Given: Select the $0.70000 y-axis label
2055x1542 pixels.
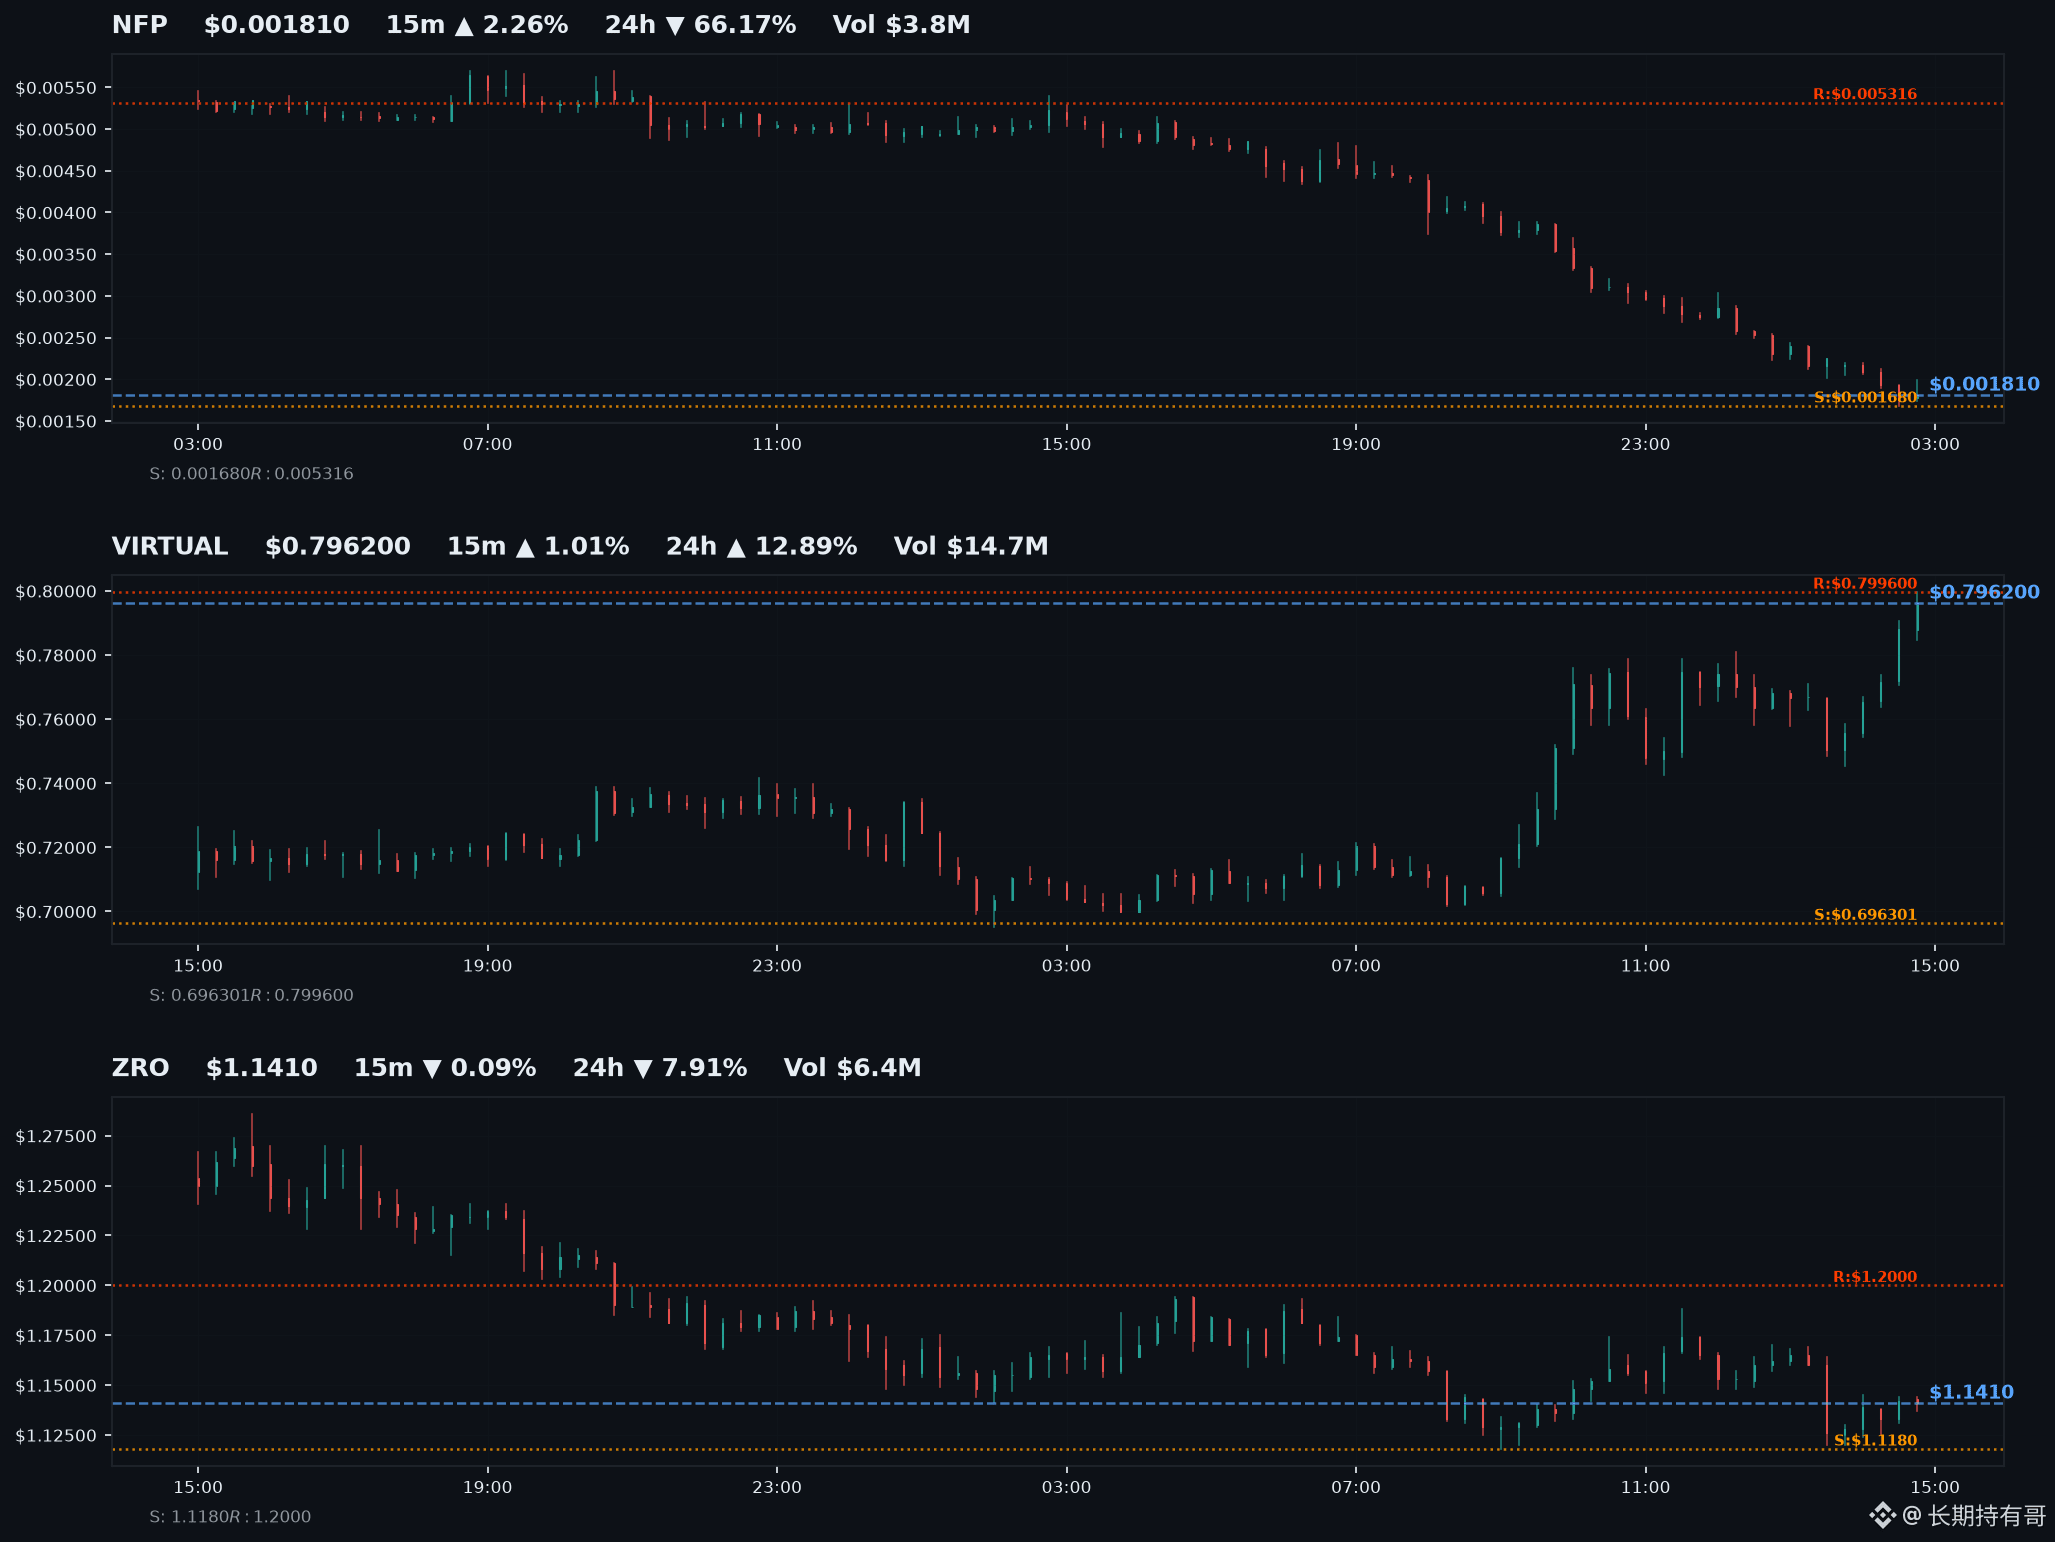Looking at the screenshot, I should (56, 912).
